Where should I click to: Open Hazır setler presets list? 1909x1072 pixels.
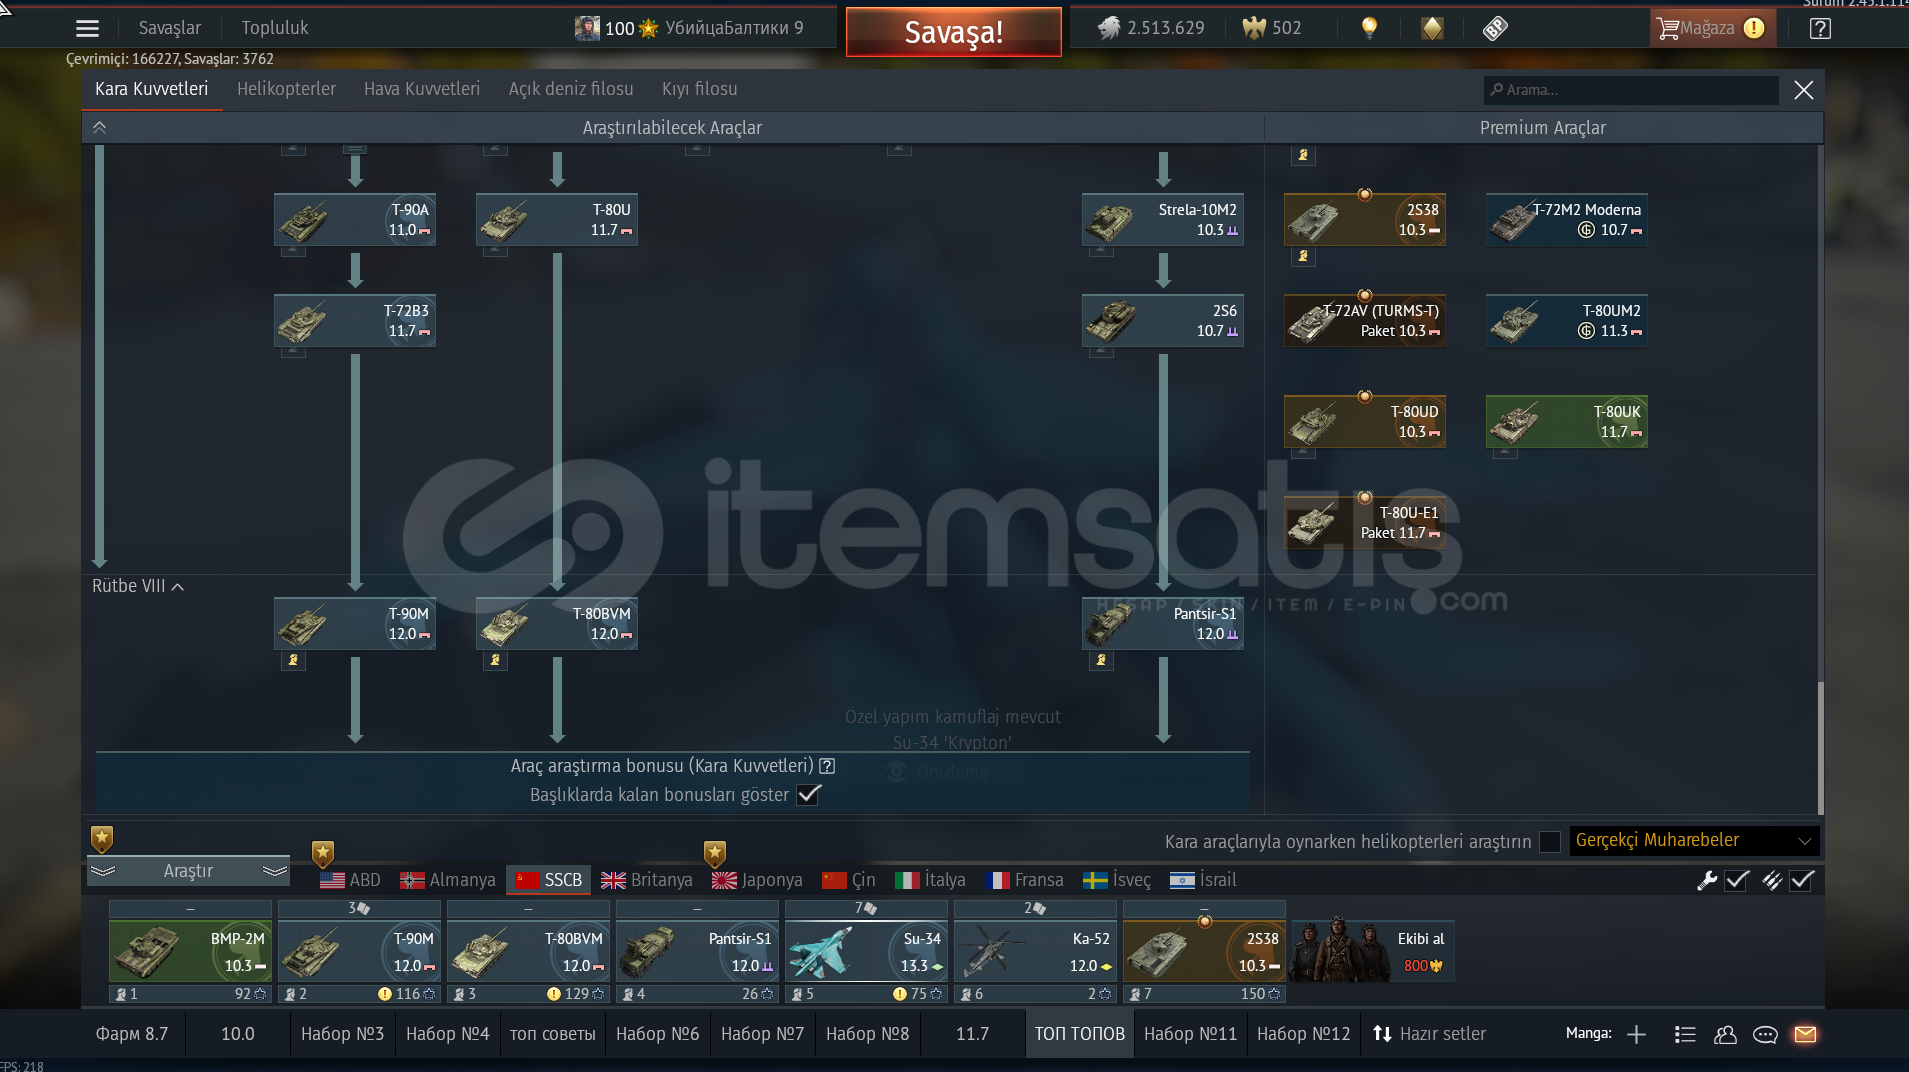click(x=1429, y=1034)
